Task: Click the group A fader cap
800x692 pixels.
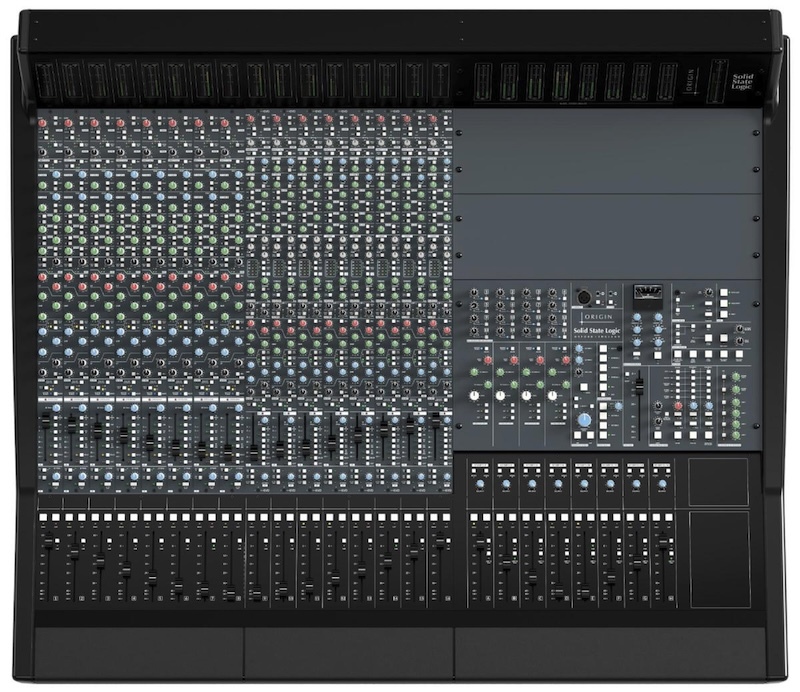Action: coord(480,543)
